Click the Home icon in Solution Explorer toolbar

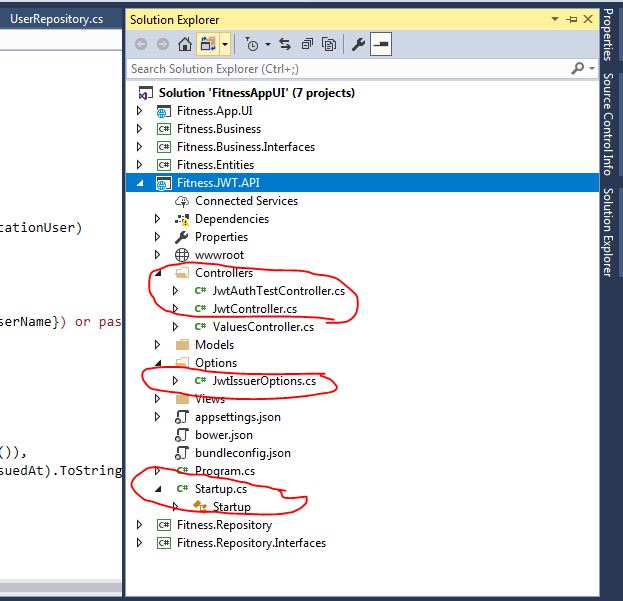tap(185, 44)
